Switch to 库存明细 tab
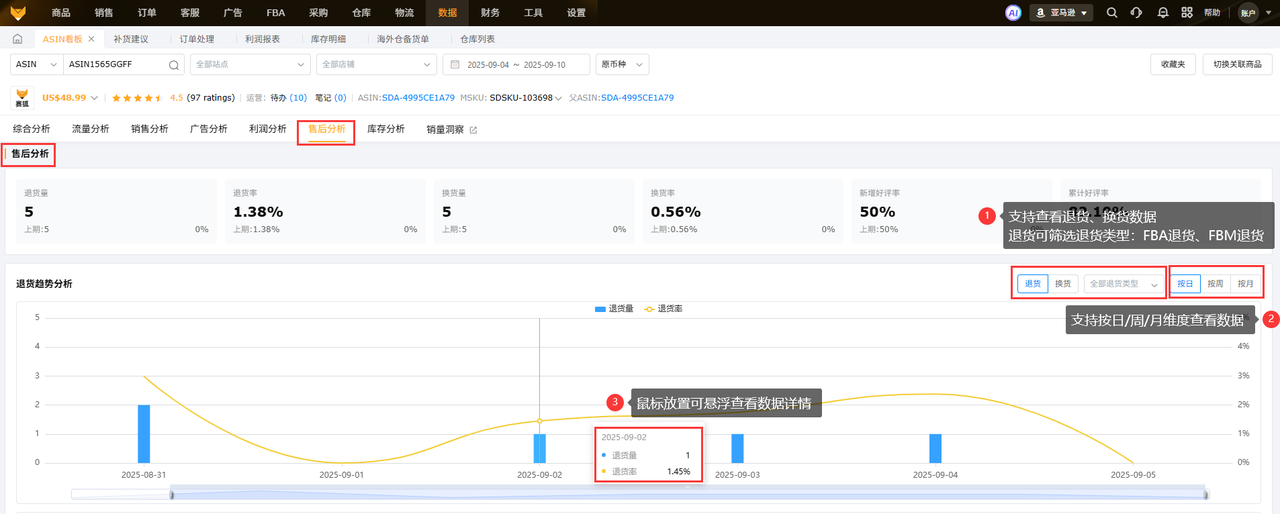 (x=329, y=39)
